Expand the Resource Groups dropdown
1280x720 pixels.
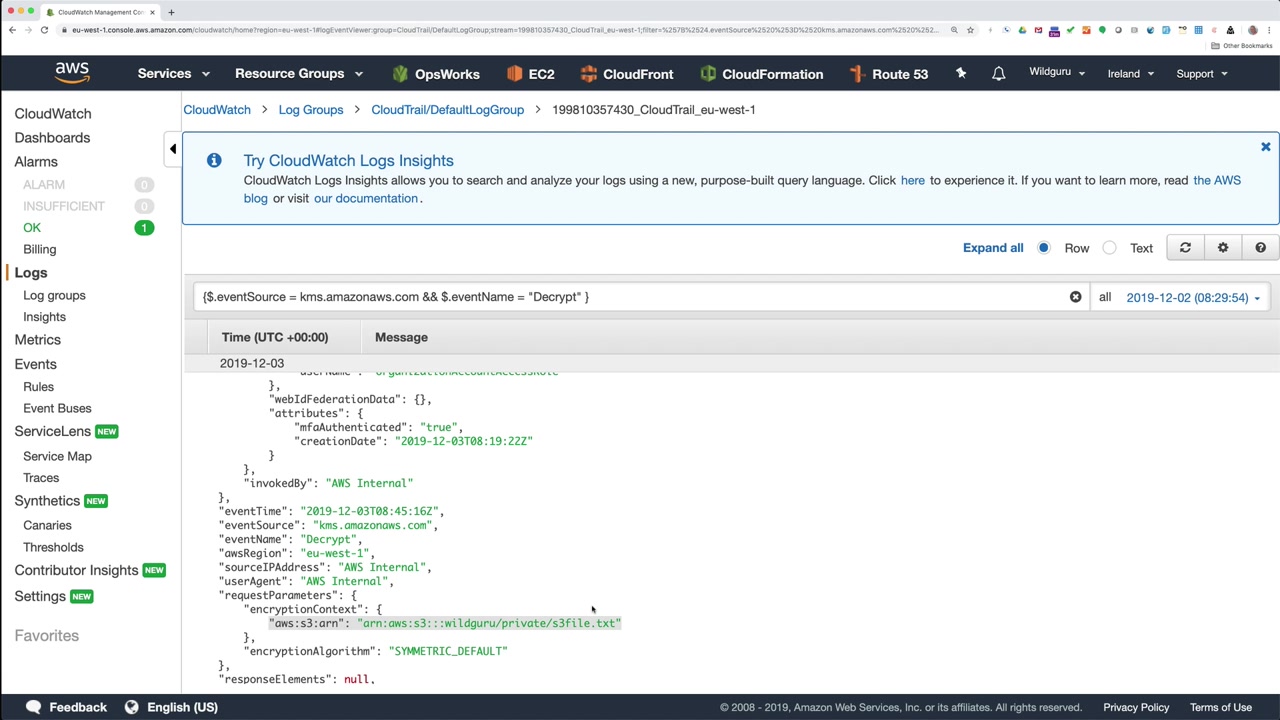[x=298, y=74]
